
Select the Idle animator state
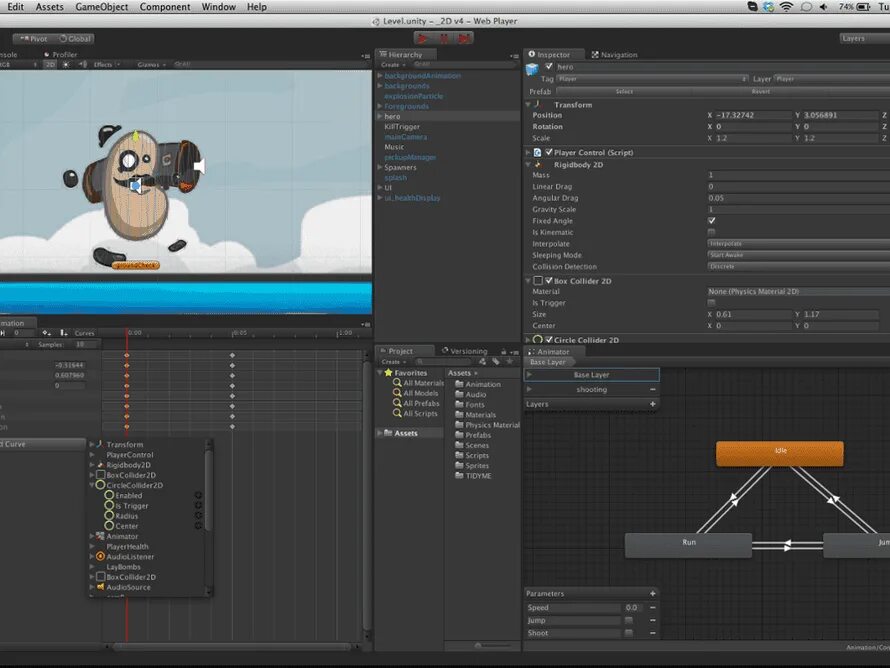[x=780, y=454]
